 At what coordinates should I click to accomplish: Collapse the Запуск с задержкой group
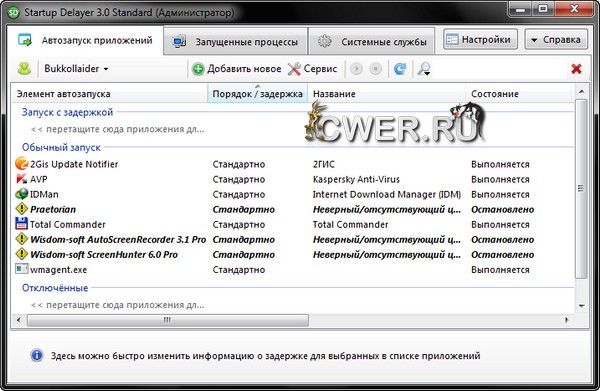(67, 112)
